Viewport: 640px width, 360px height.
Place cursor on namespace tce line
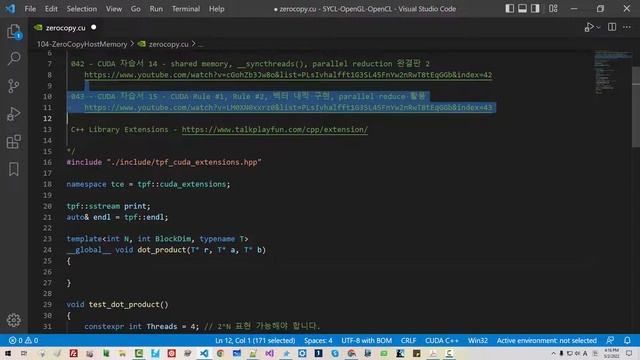(148, 184)
